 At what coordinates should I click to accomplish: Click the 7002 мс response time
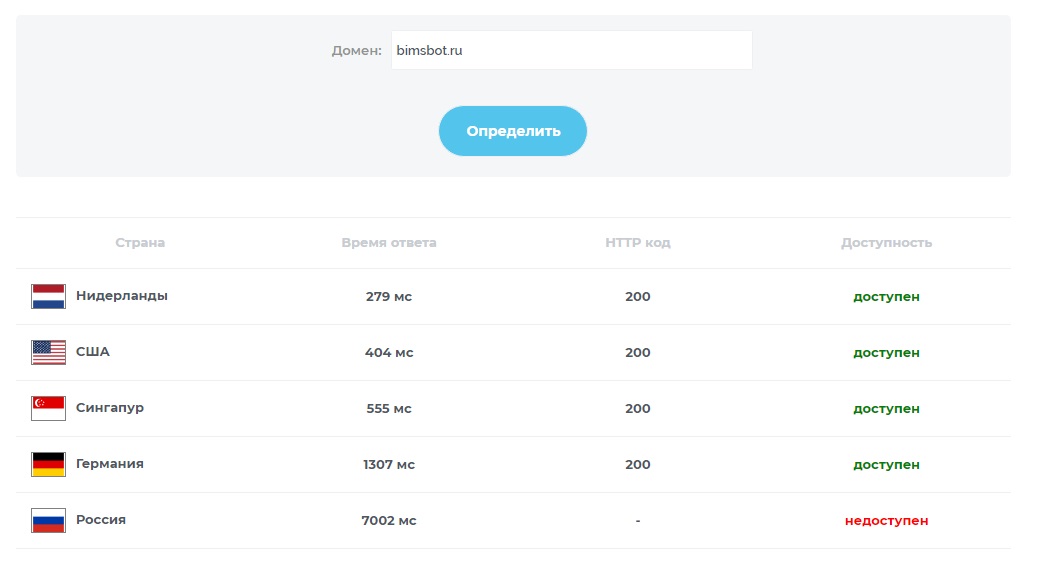click(389, 521)
